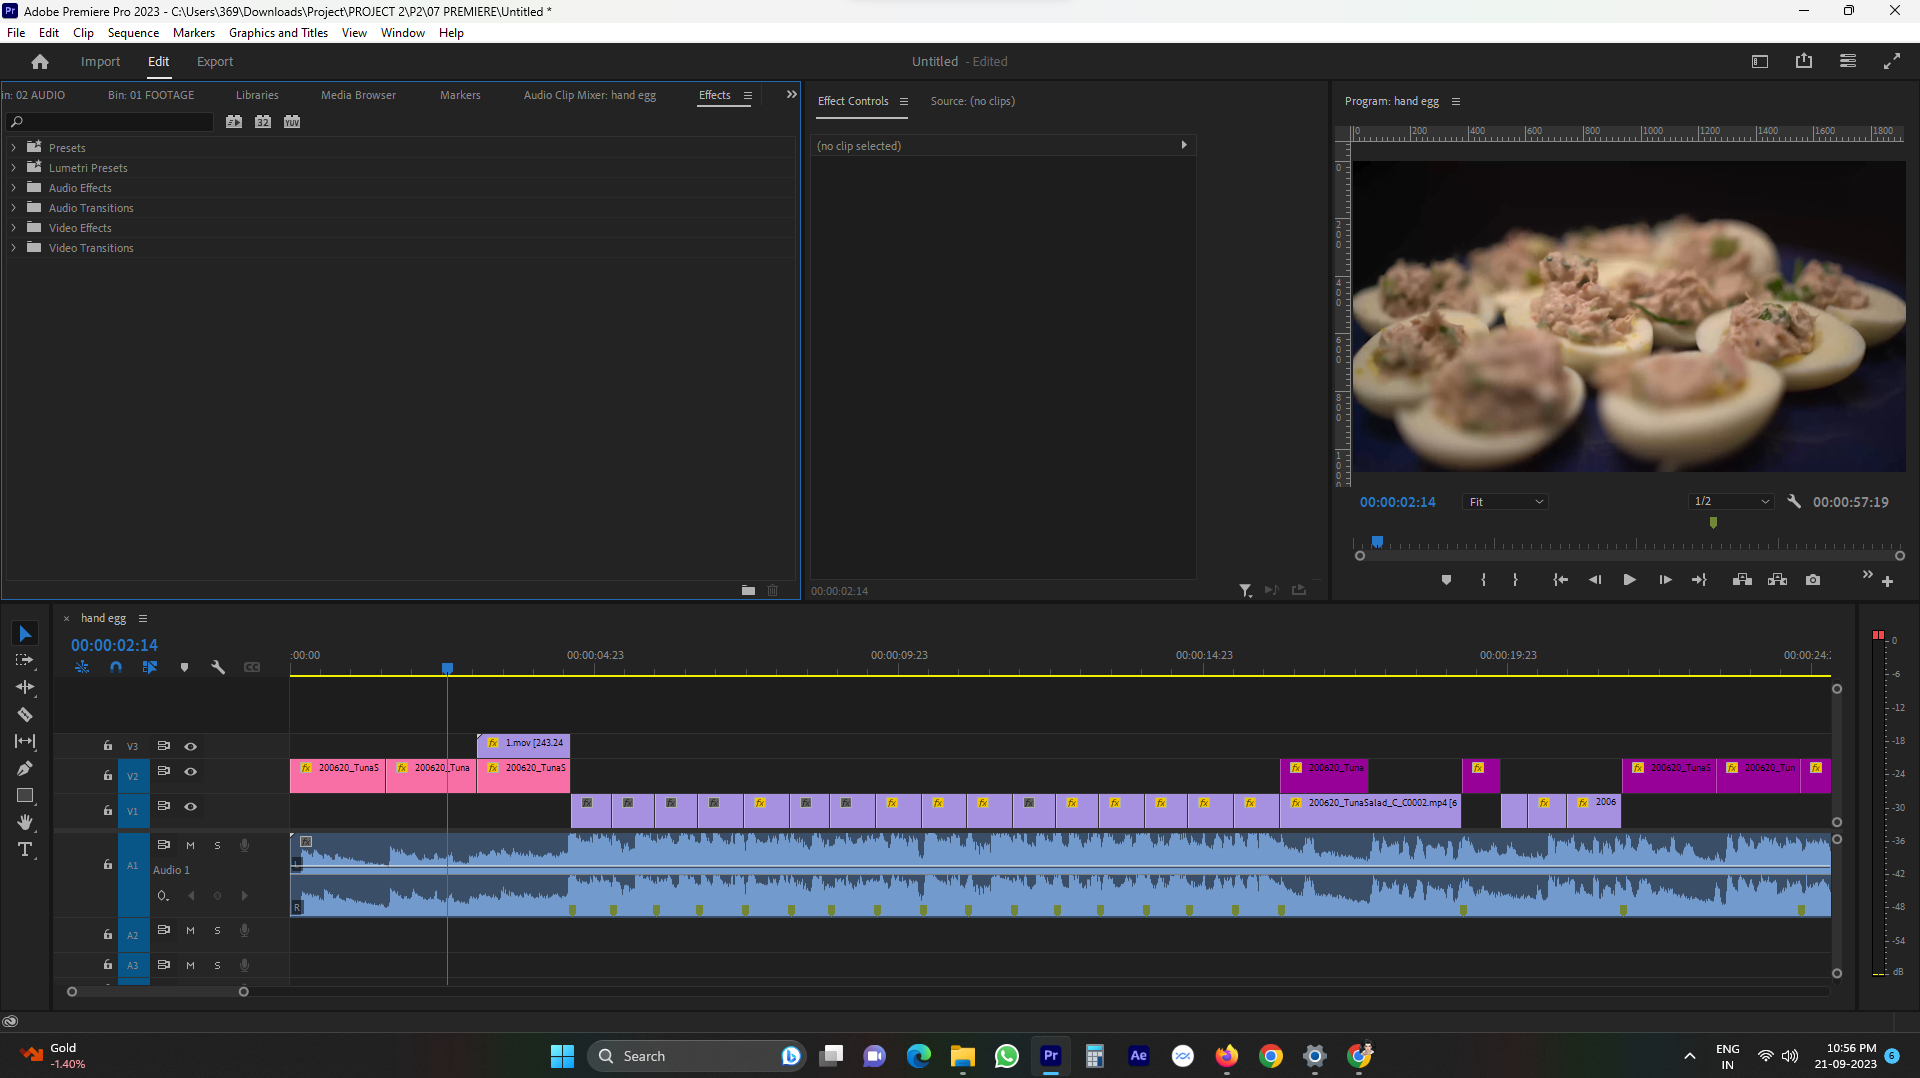Open Timeline display settings wrench

(218, 667)
